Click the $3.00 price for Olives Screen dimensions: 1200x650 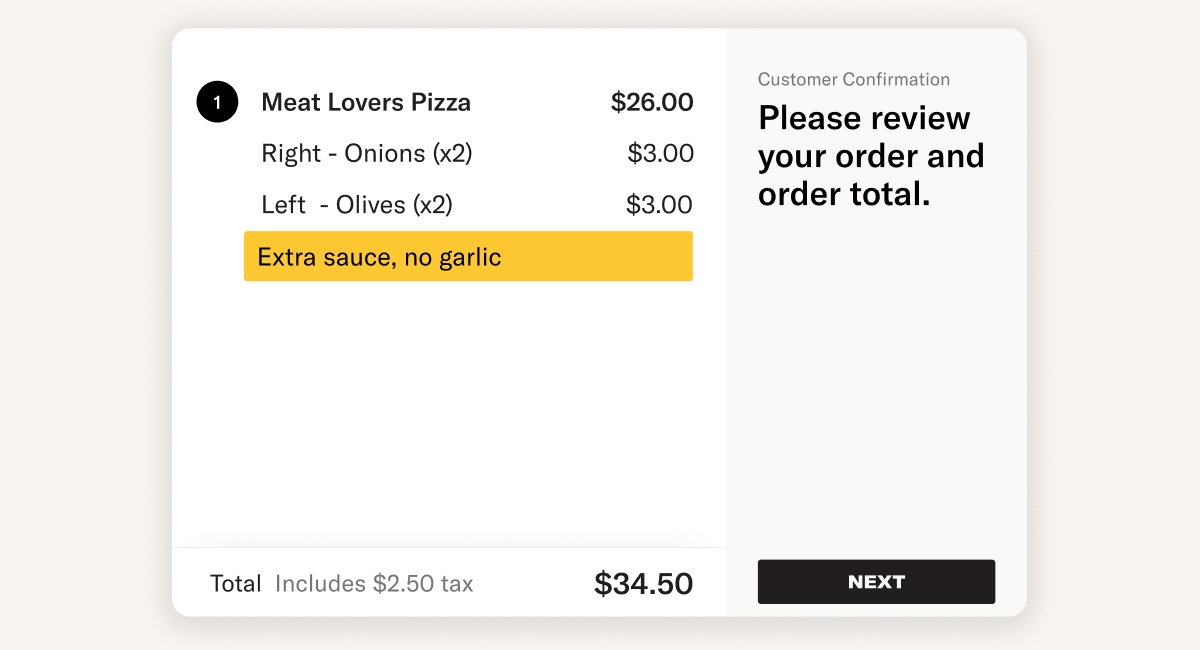(659, 205)
